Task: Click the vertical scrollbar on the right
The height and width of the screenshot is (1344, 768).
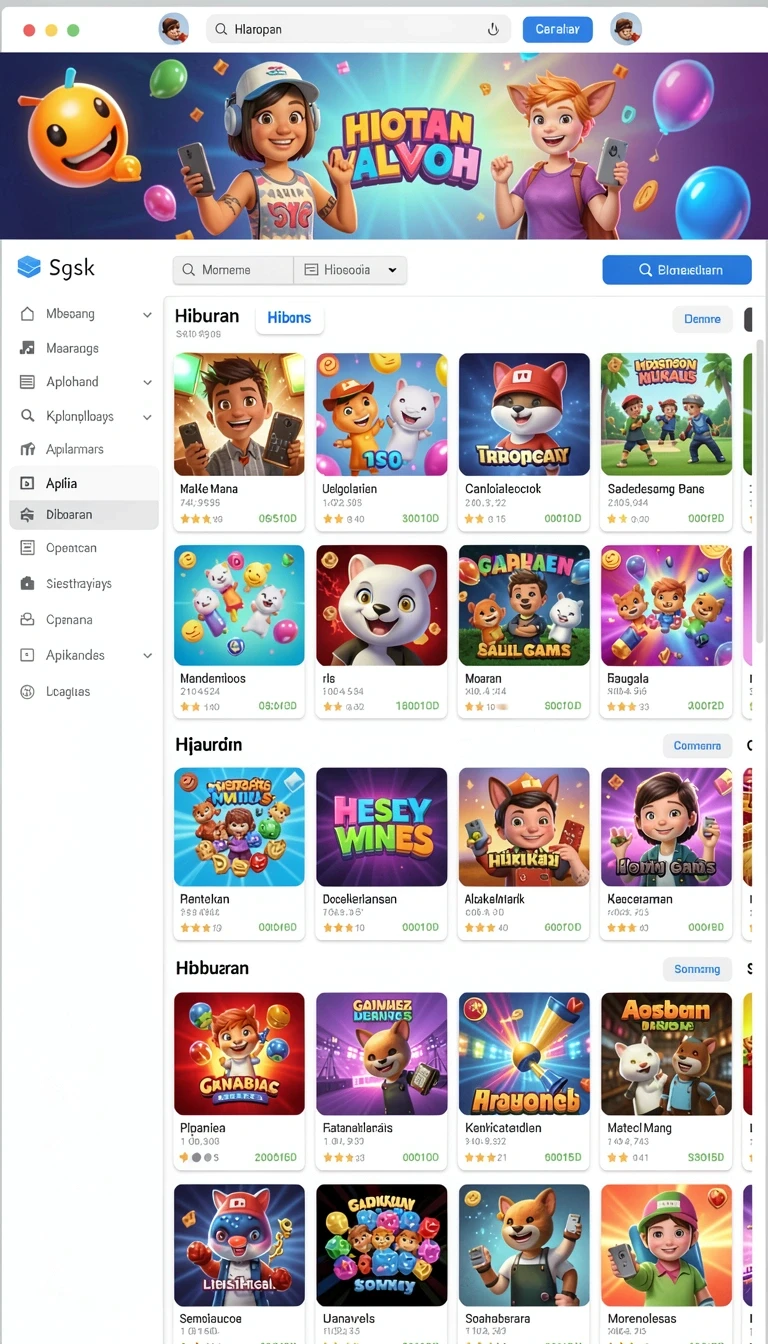Action: click(760, 490)
